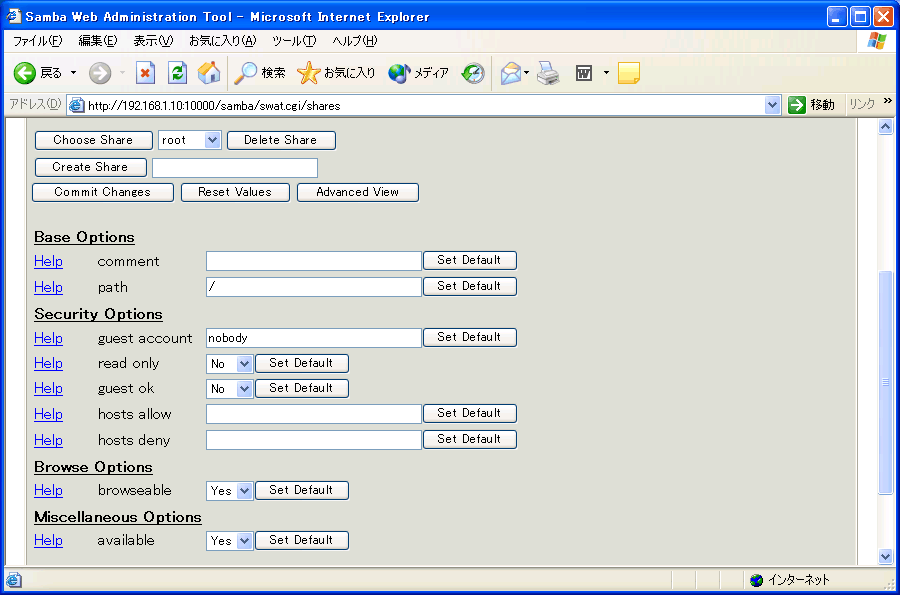
Task: Focus the hosts deny field
Action: [314, 440]
